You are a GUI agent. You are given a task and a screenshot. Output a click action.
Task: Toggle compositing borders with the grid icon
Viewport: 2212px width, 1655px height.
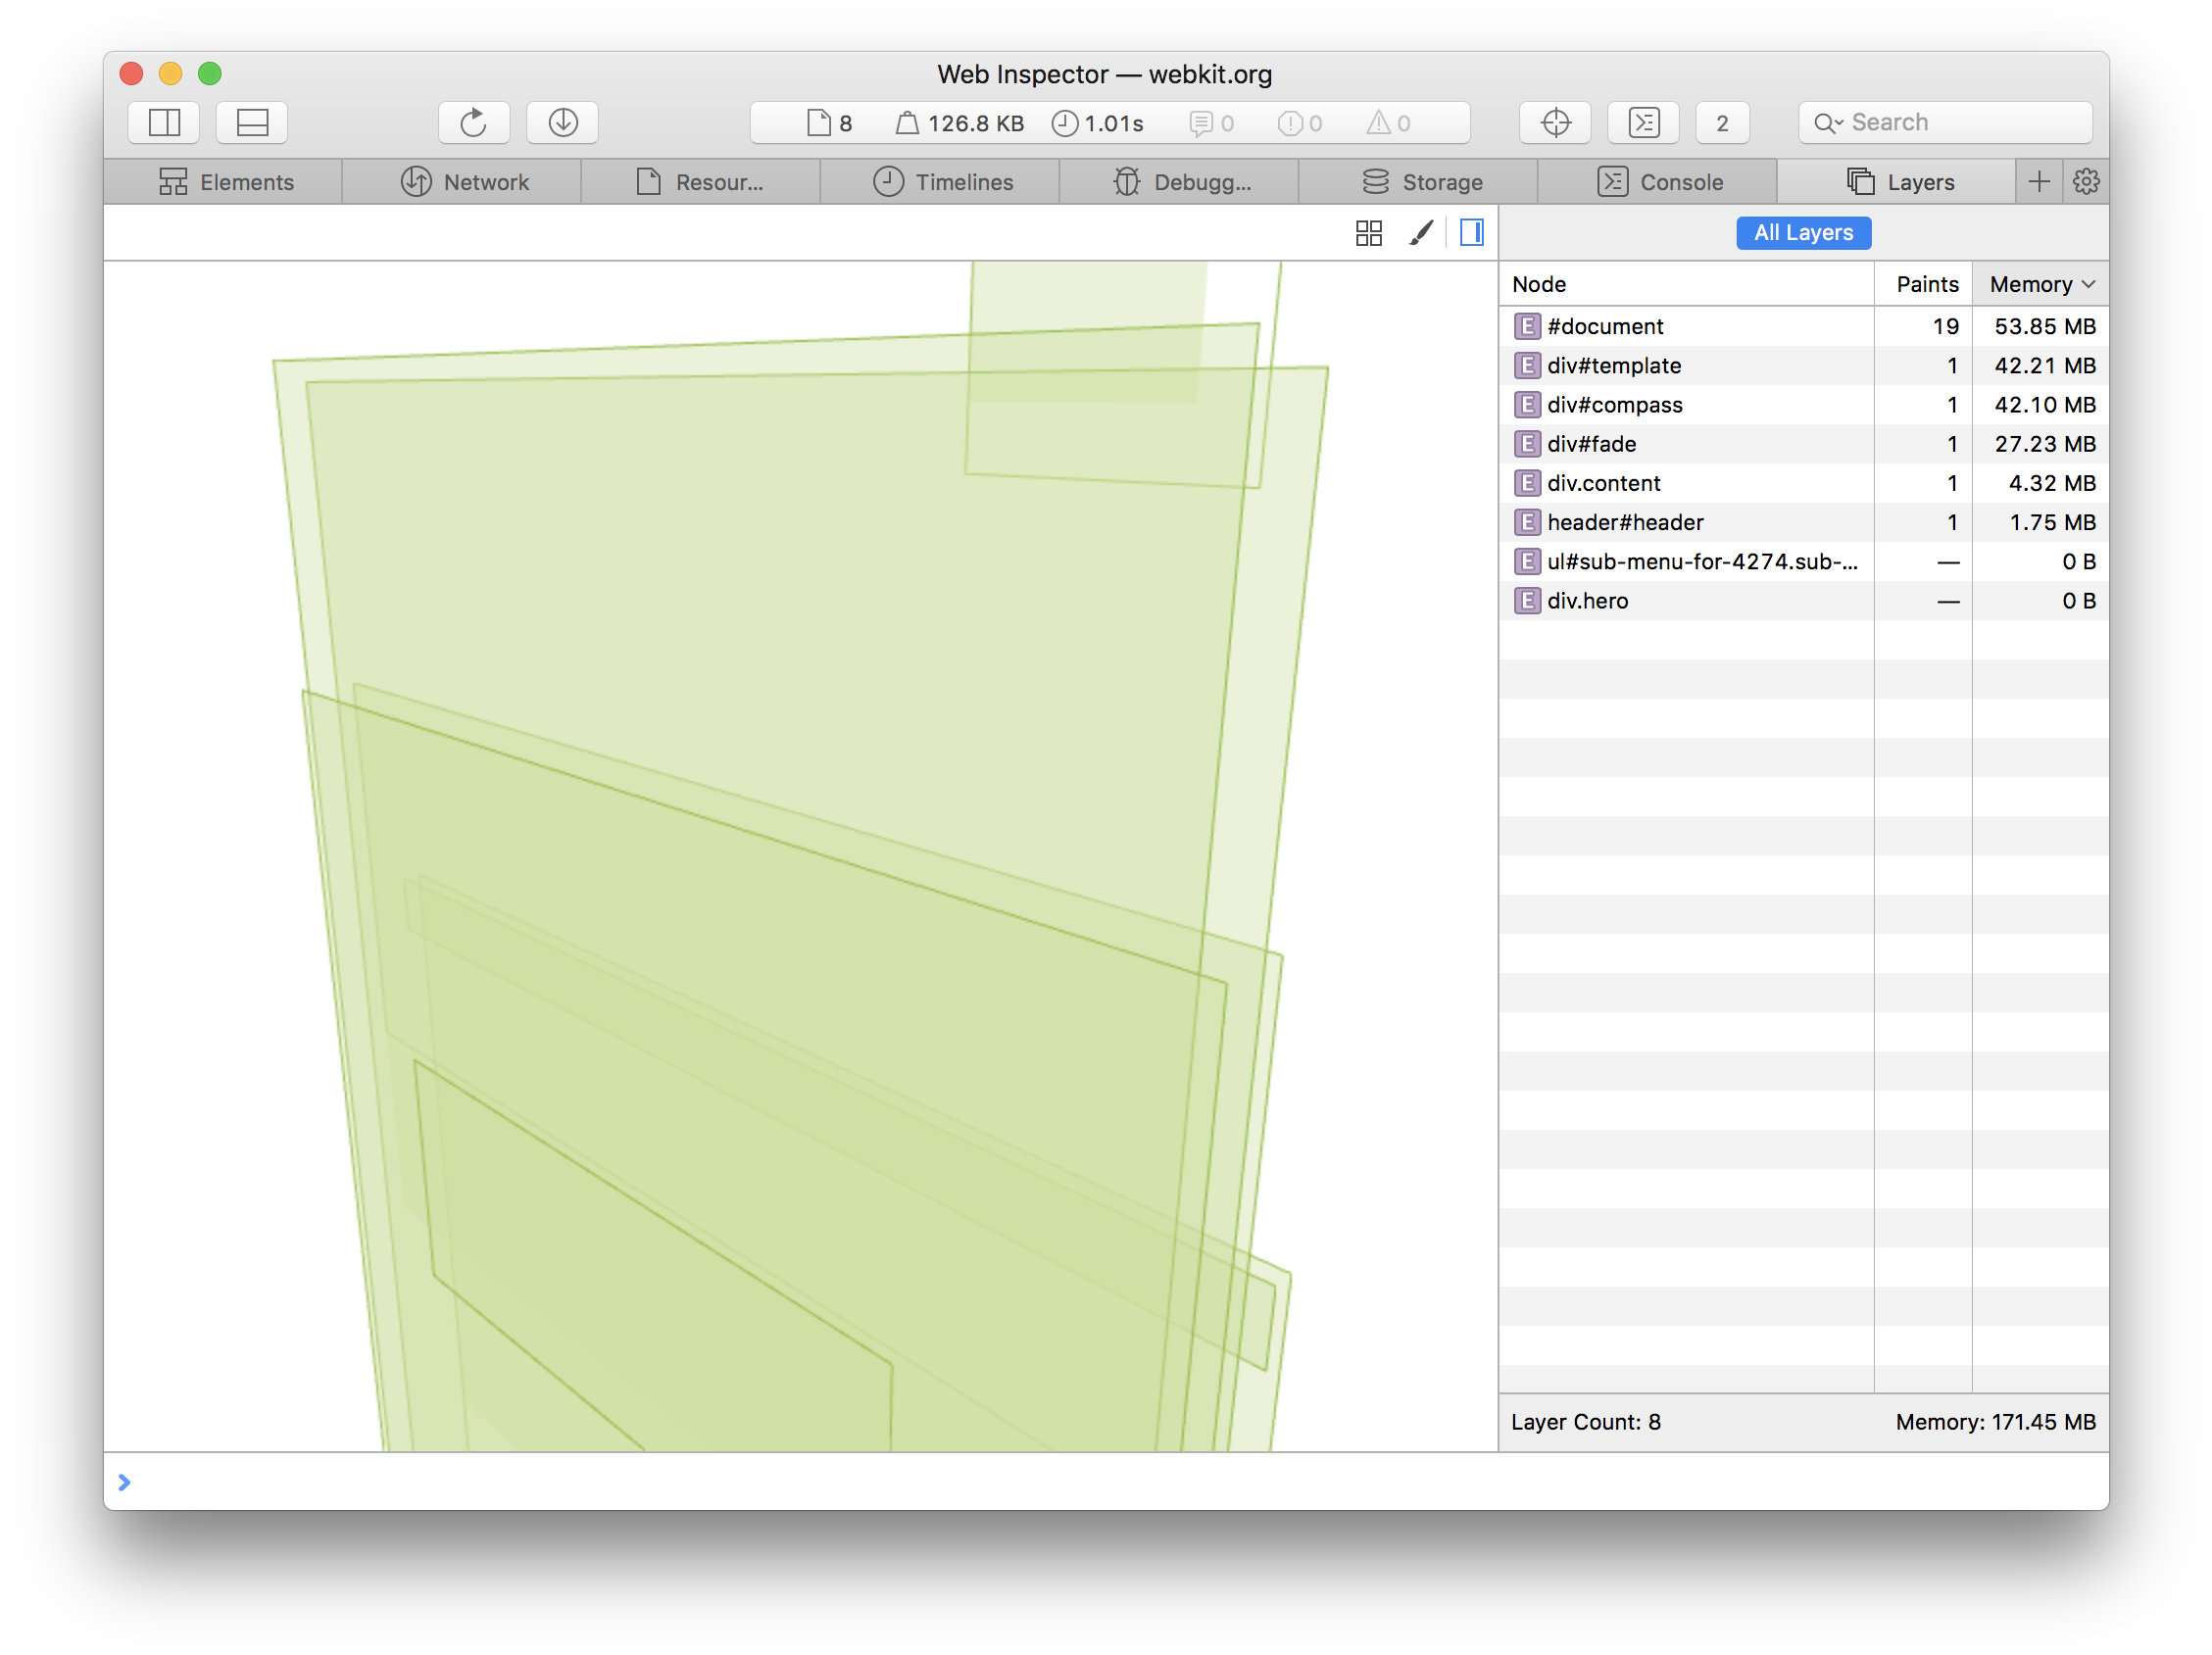pyautogui.click(x=1369, y=232)
